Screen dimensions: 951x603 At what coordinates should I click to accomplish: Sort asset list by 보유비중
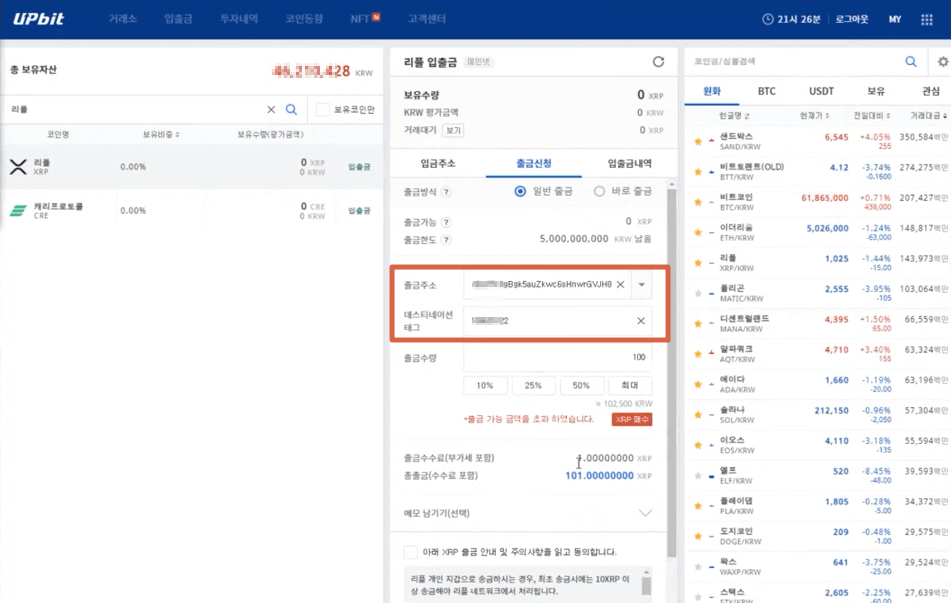[x=161, y=135]
